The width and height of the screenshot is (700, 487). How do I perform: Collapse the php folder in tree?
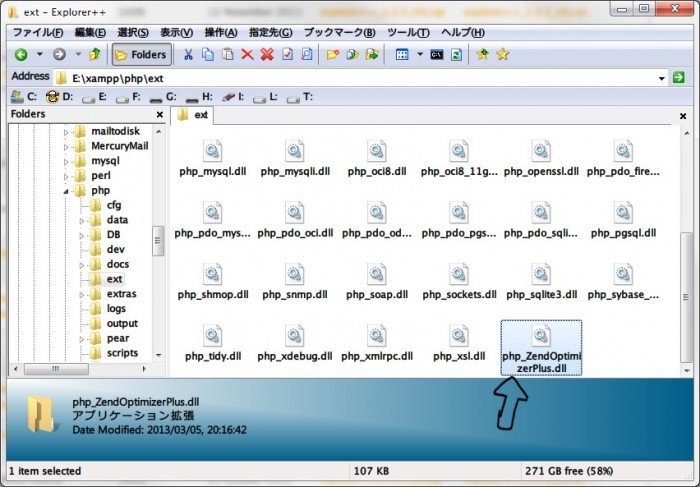coord(67,191)
